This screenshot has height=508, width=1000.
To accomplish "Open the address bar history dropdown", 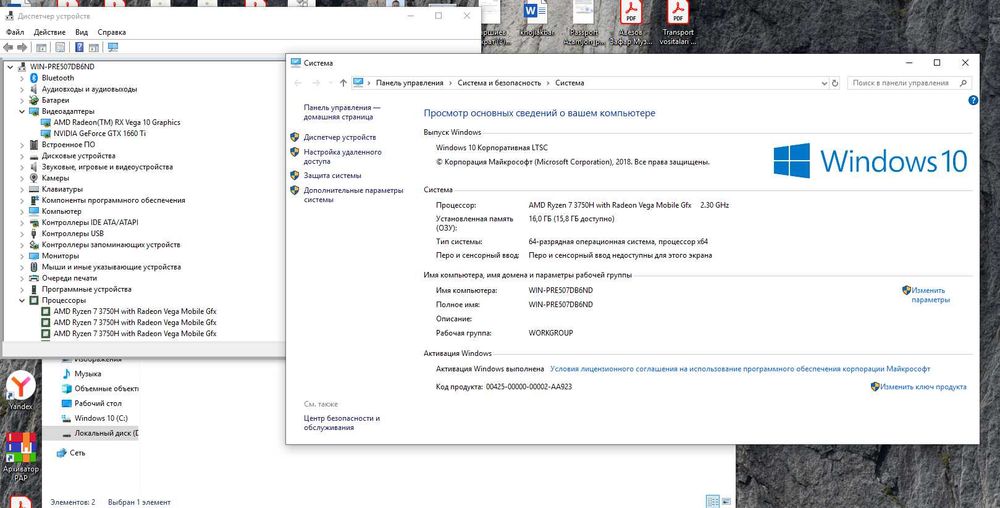I will pyautogui.click(x=824, y=83).
